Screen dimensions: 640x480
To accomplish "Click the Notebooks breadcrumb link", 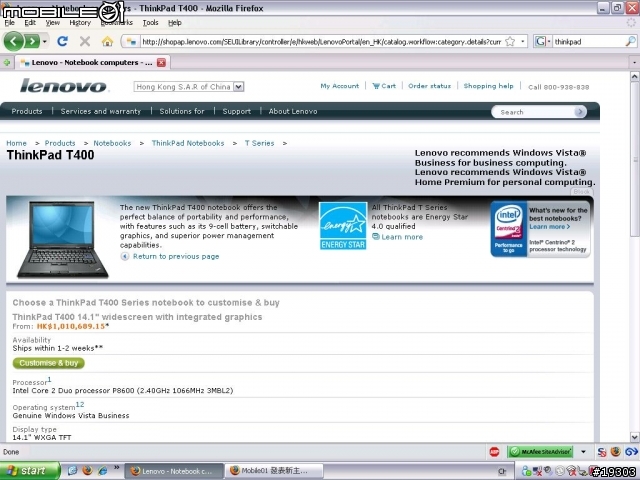I will pyautogui.click(x=112, y=143).
